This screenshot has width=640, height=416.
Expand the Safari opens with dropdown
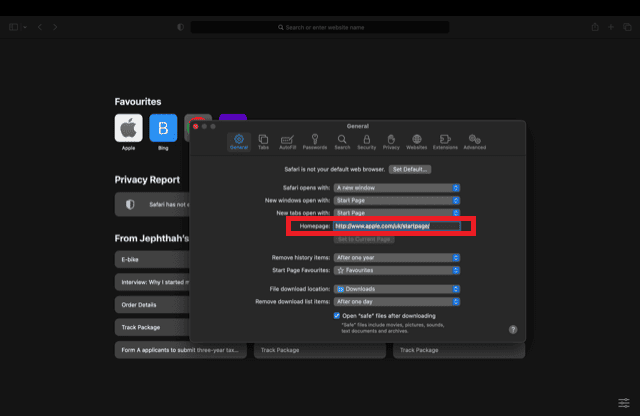coord(397,187)
